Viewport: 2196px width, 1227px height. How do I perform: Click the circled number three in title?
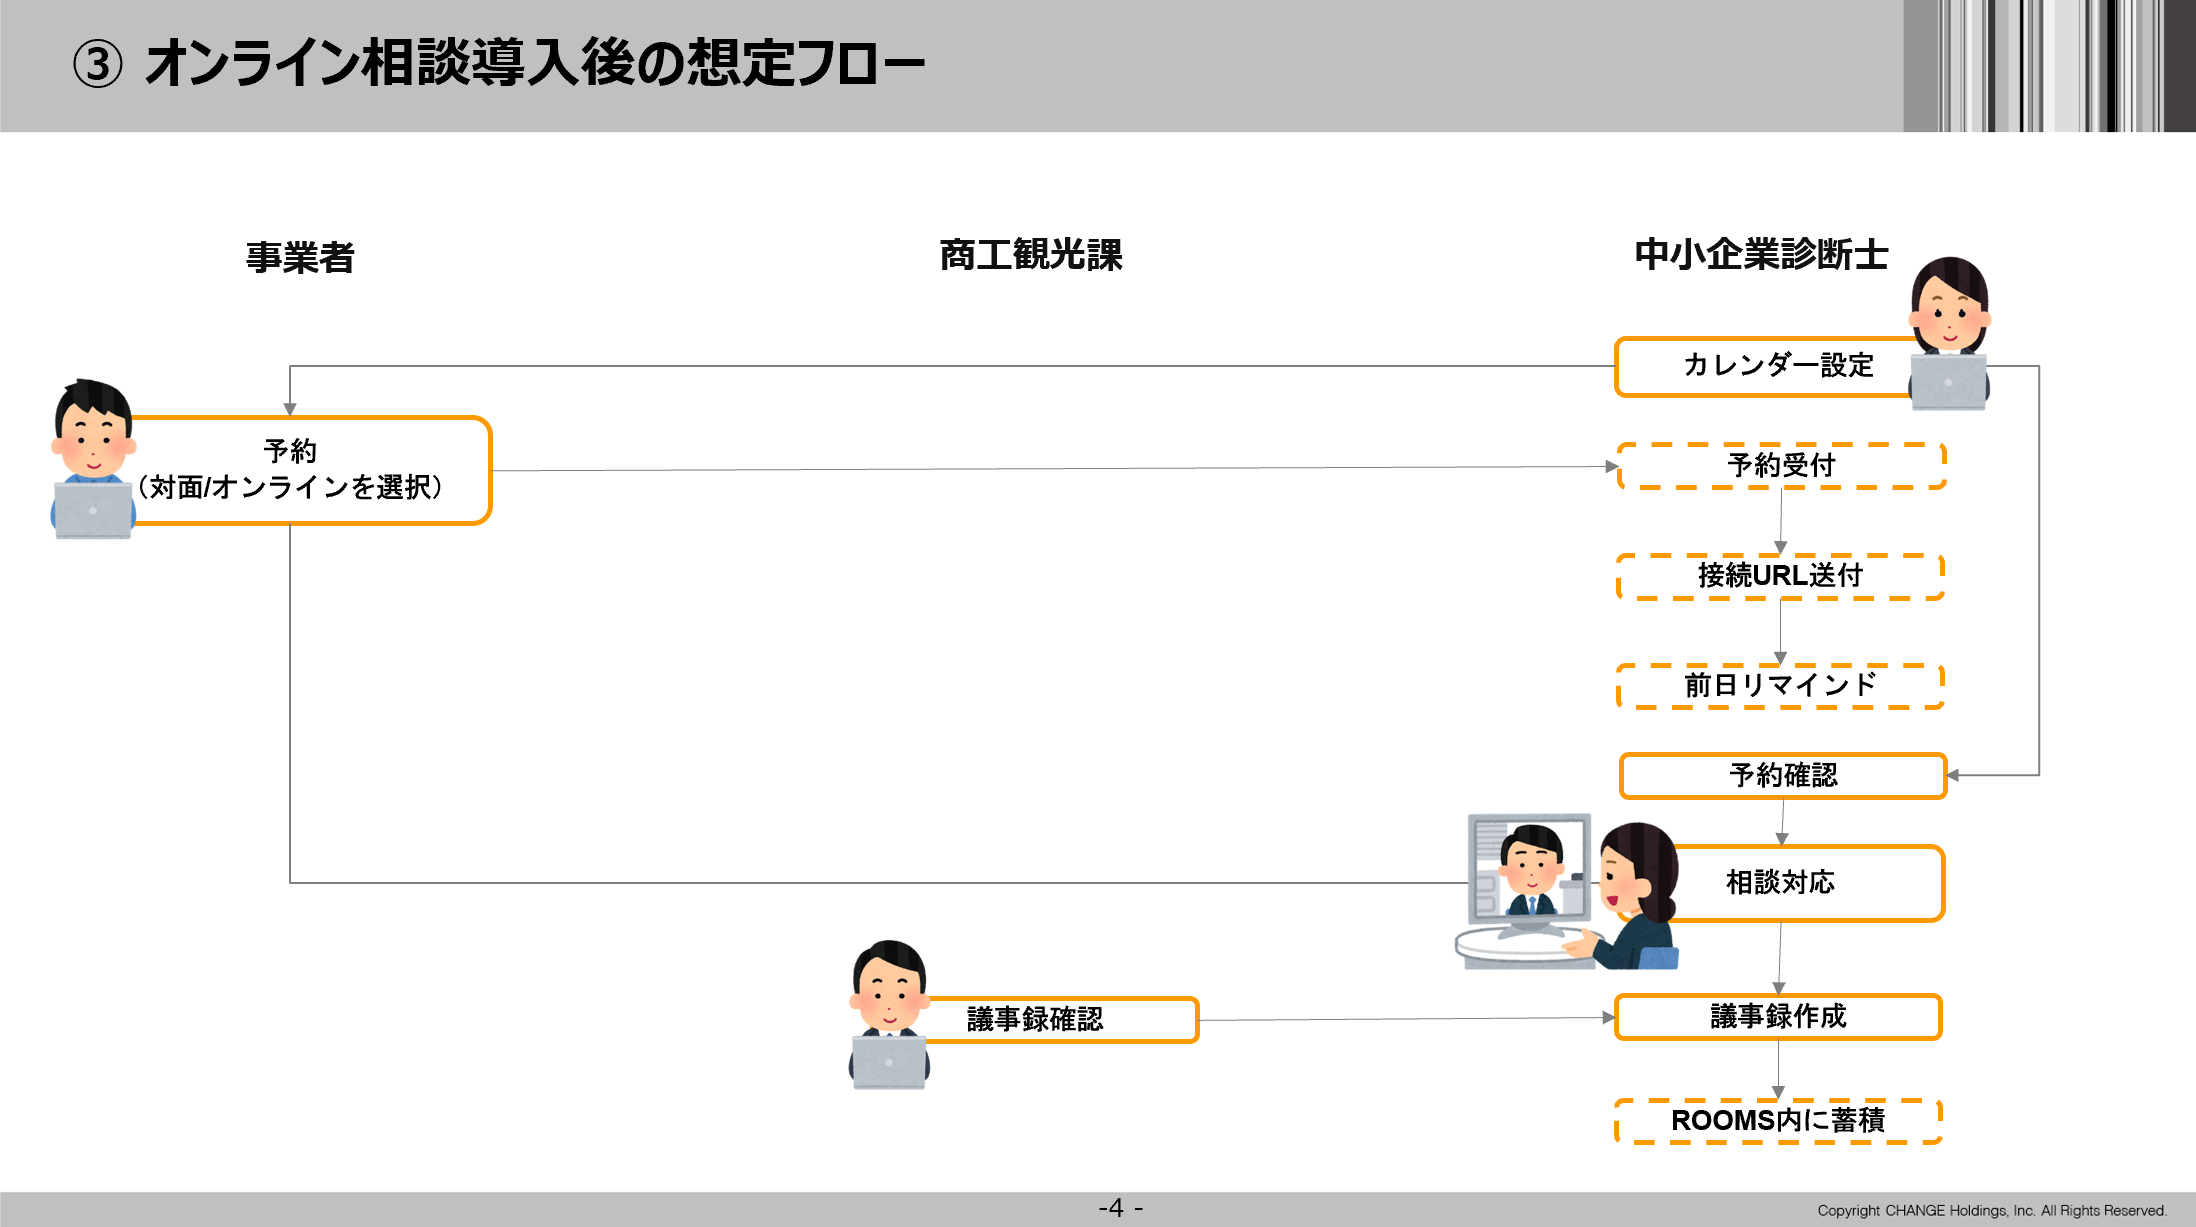click(x=98, y=65)
